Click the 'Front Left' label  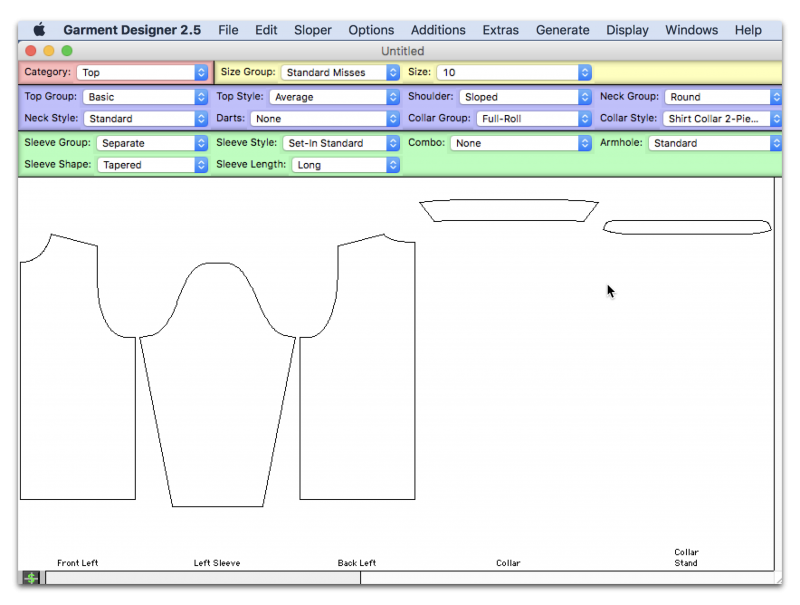pos(78,563)
